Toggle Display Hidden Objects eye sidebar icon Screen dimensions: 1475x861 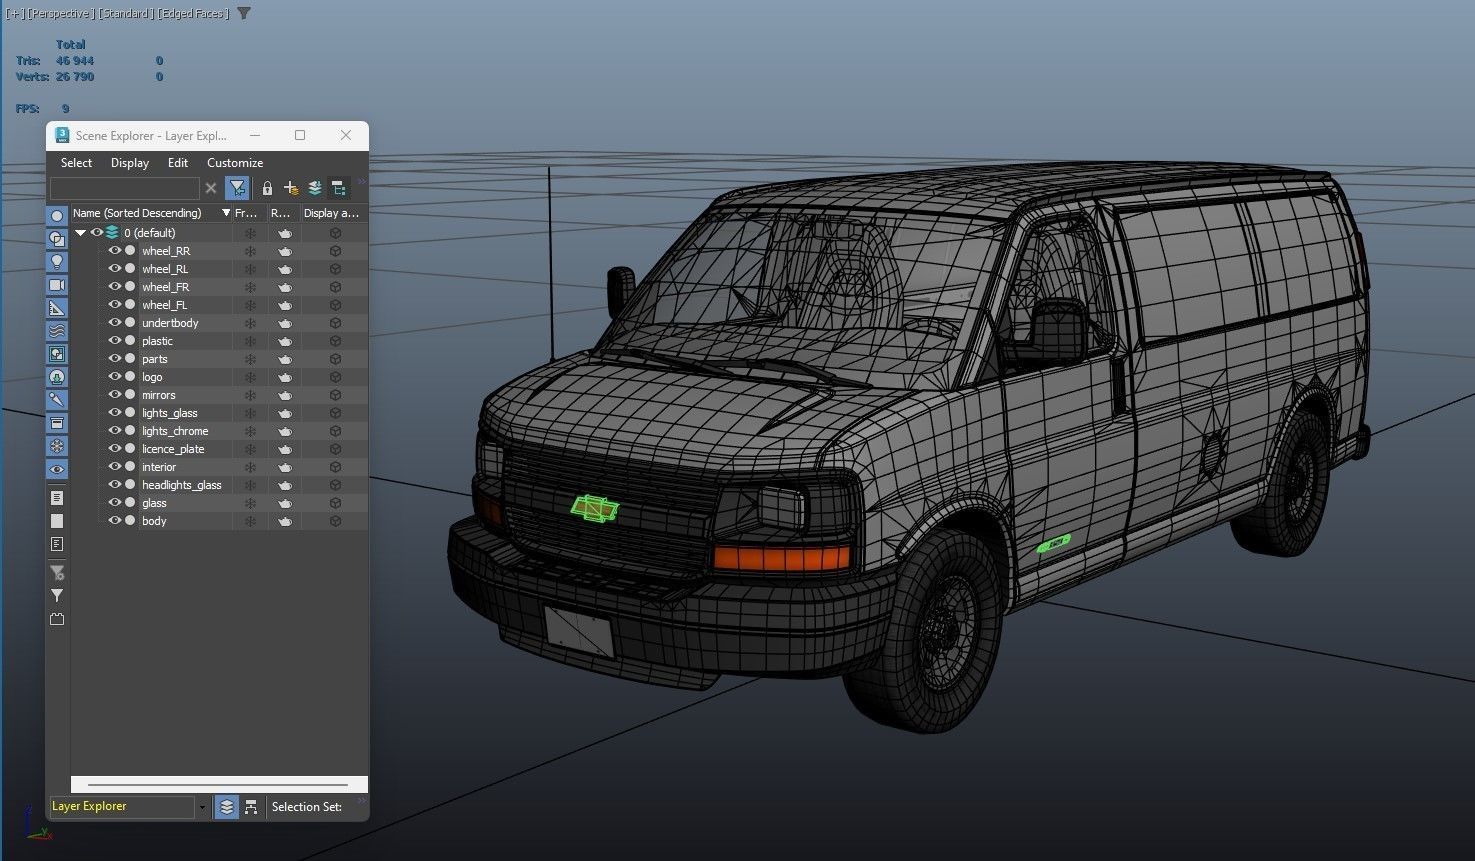[57, 469]
